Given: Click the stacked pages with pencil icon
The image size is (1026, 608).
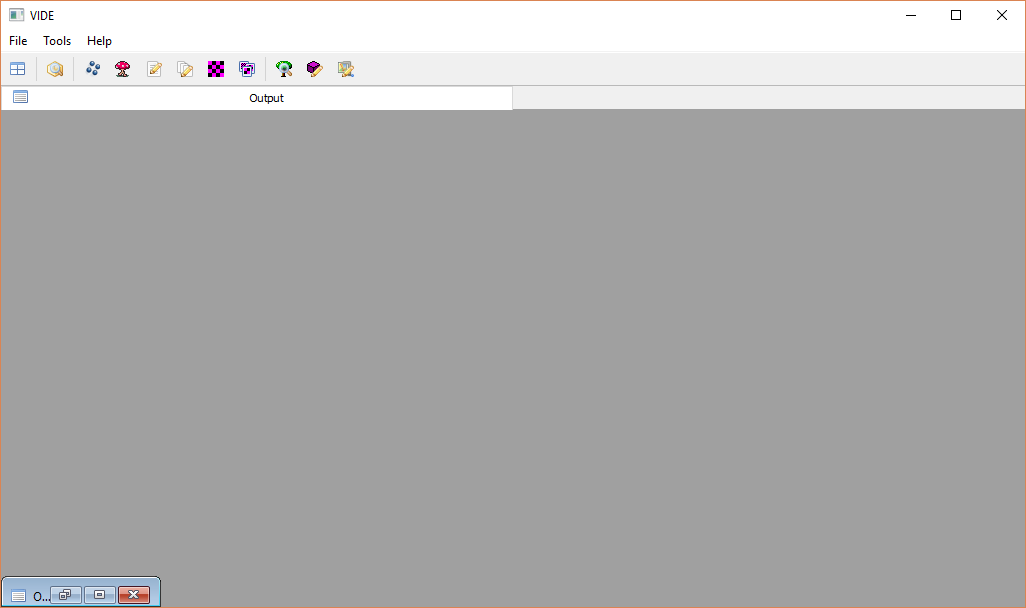Looking at the screenshot, I should pyautogui.click(x=185, y=69).
